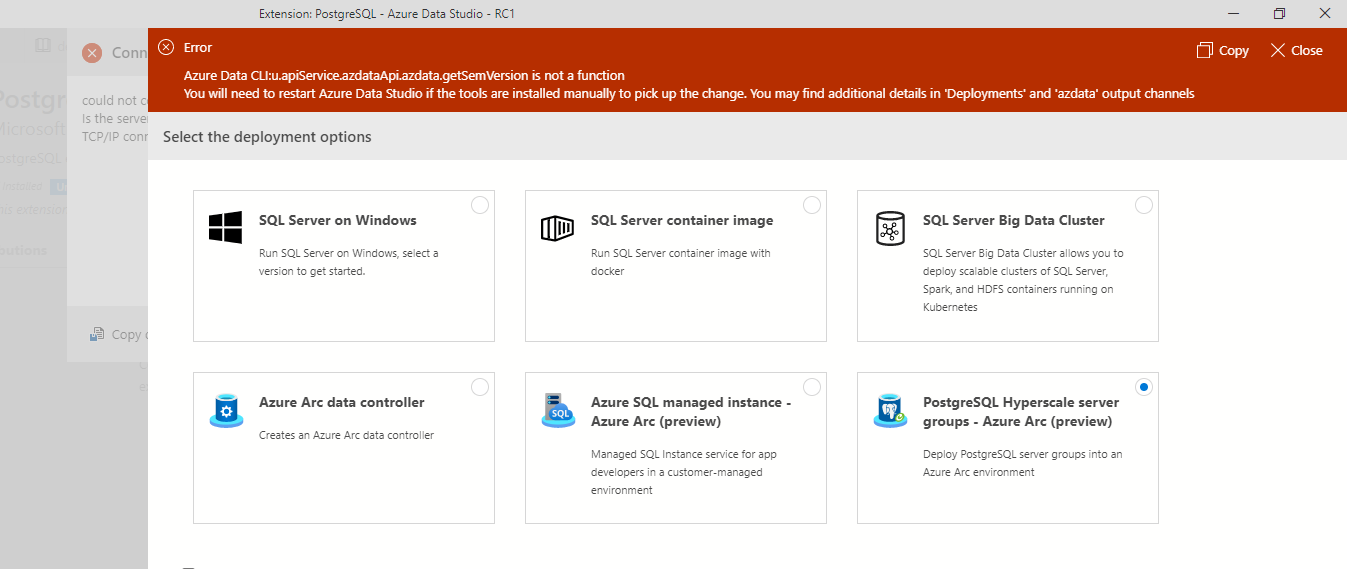
Task: Click 'SQL Server container image' card title
Action: tap(682, 220)
